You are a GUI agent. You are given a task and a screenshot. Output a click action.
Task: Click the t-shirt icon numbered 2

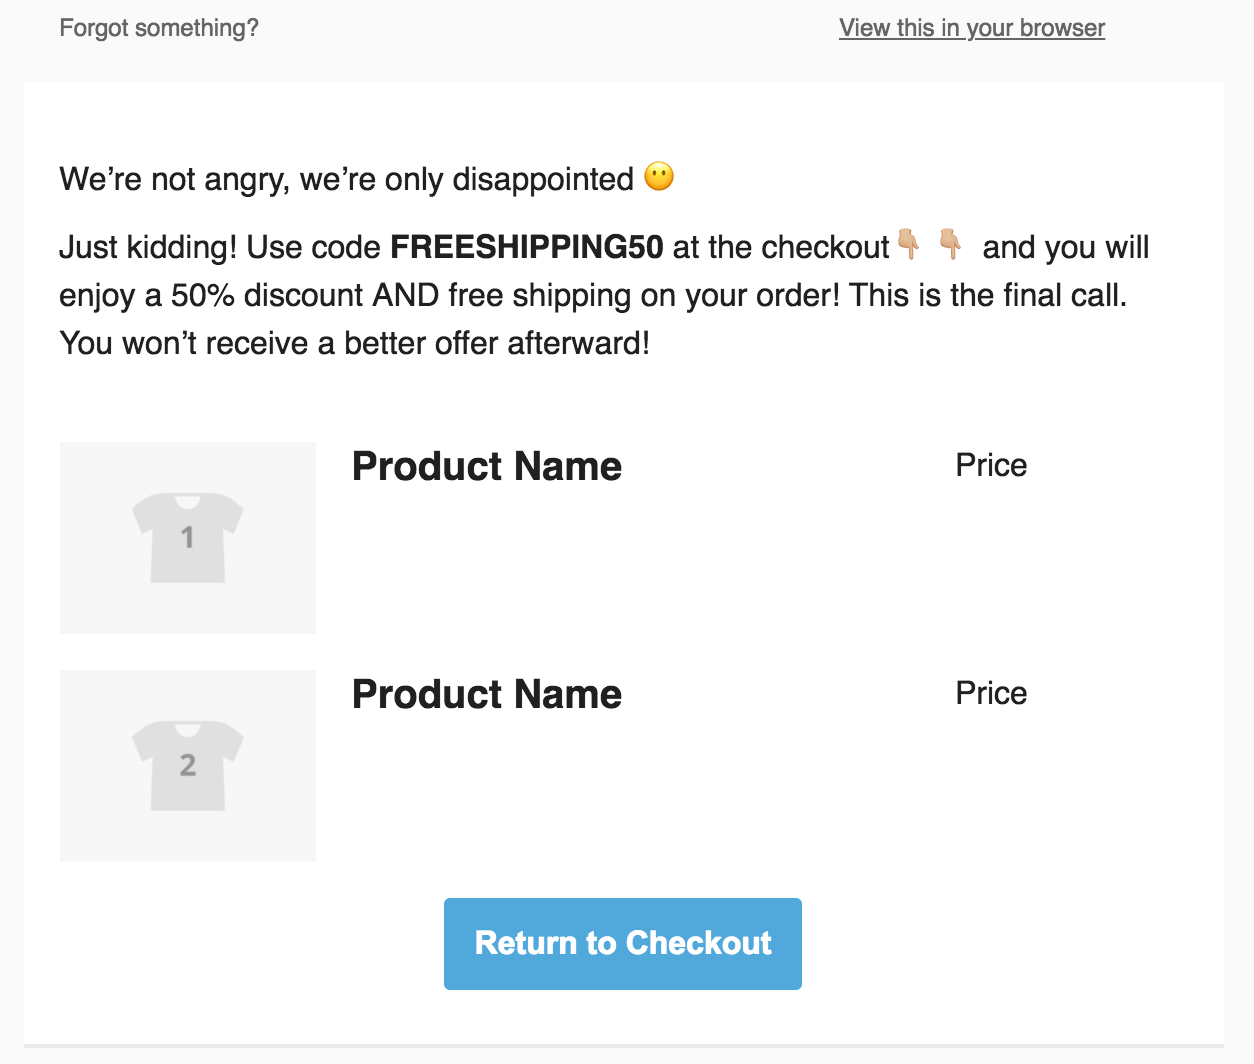click(188, 765)
